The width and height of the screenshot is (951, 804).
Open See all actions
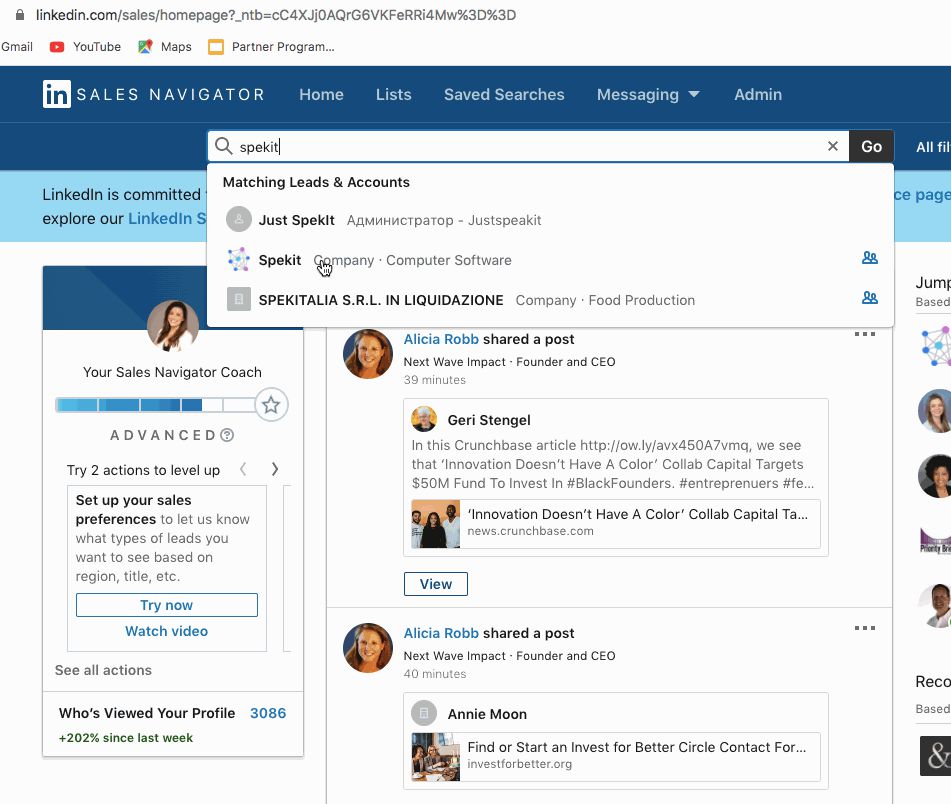103,669
